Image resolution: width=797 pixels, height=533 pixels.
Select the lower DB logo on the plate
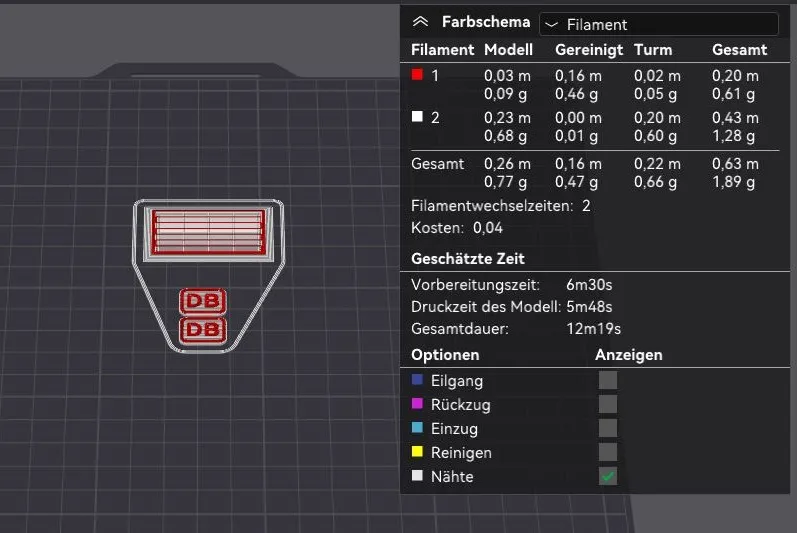click(203, 330)
